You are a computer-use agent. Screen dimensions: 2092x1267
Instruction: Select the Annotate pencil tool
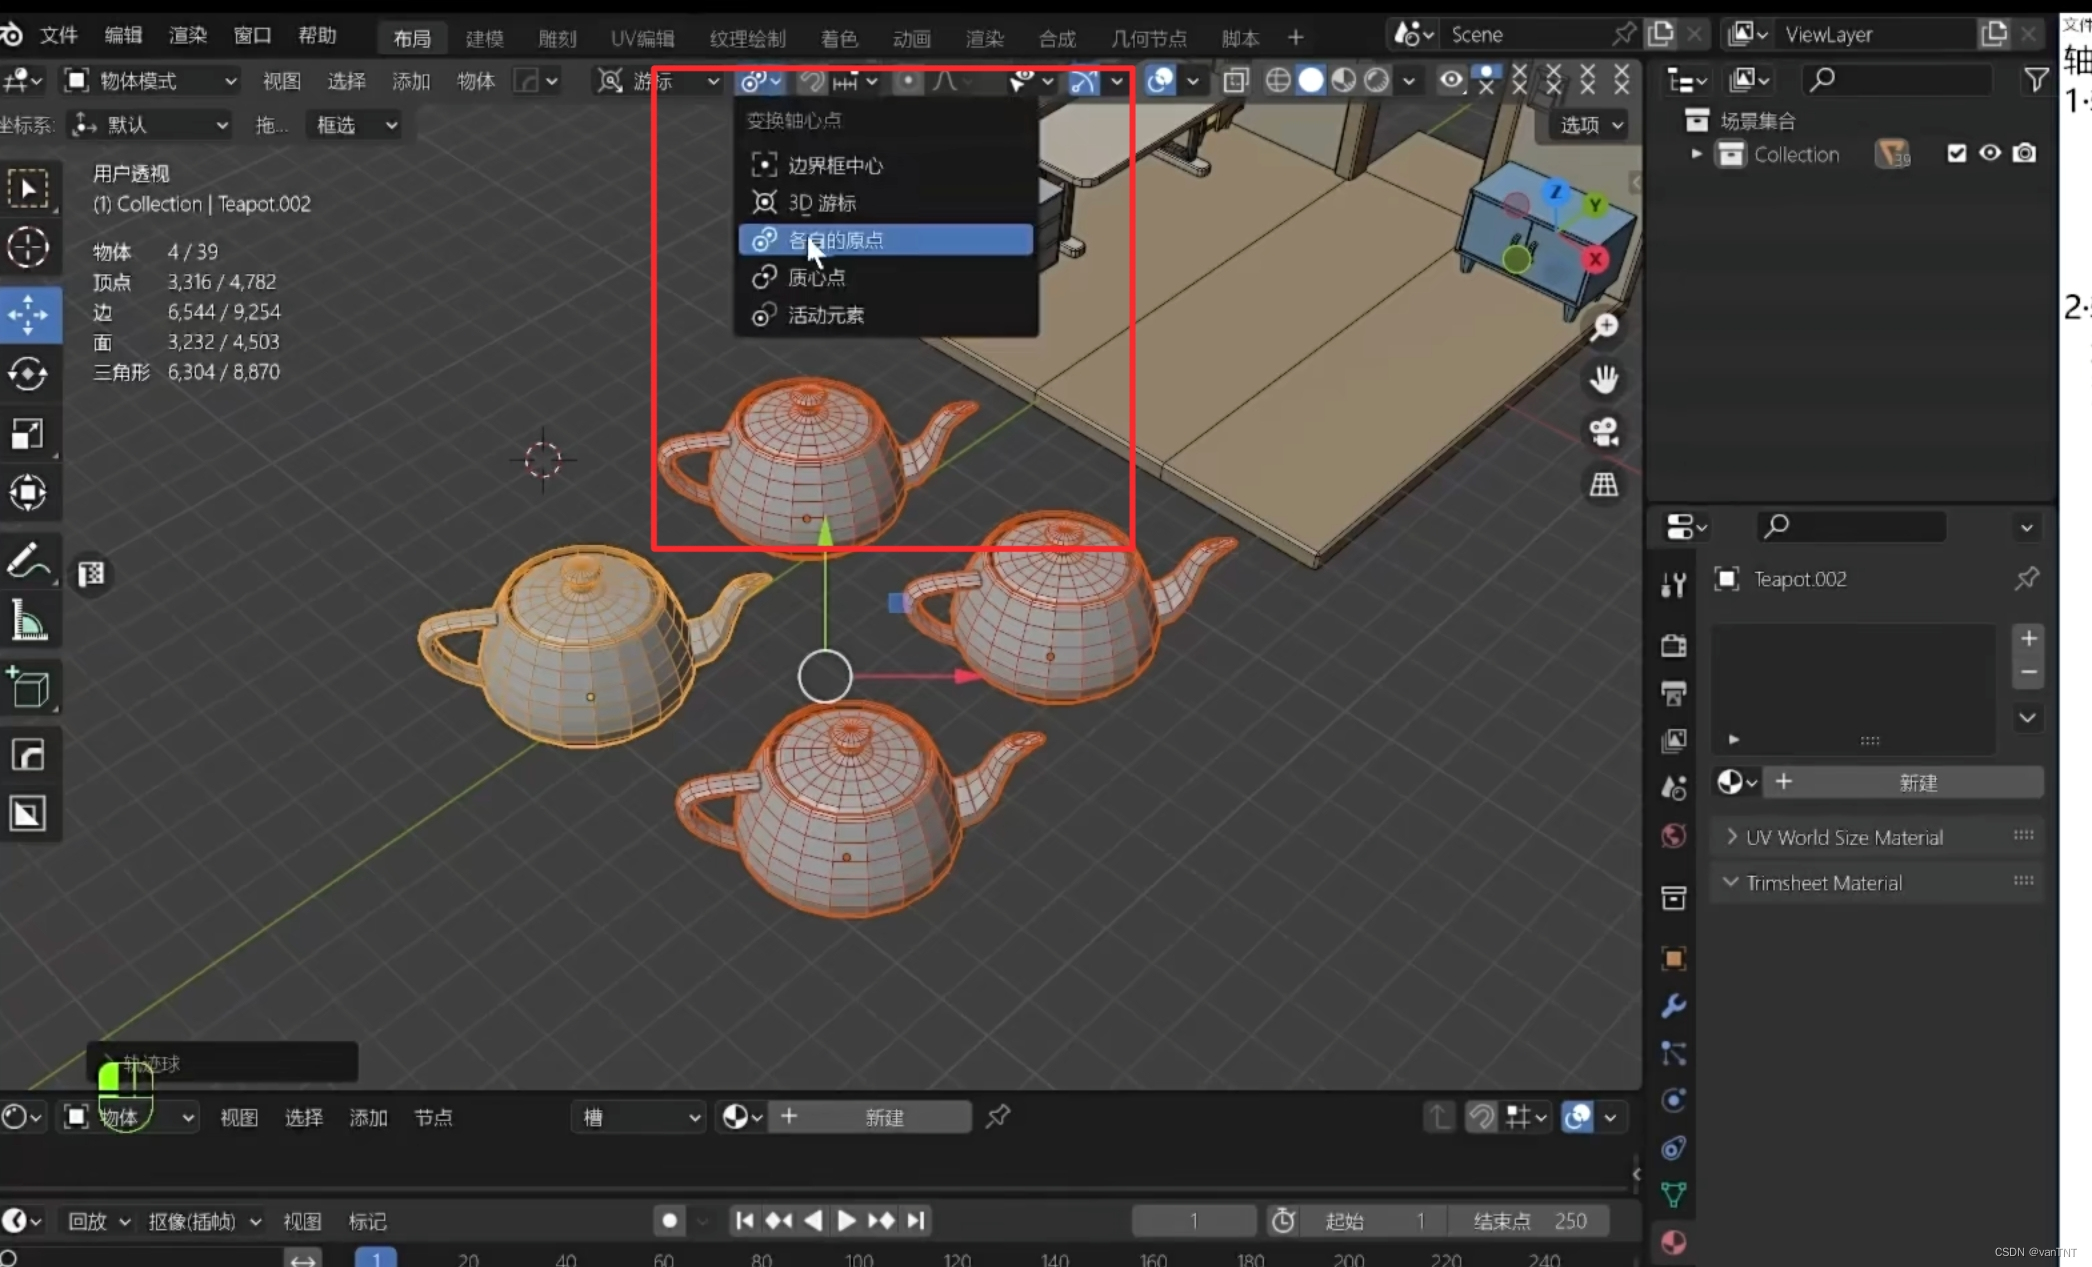tap(28, 561)
